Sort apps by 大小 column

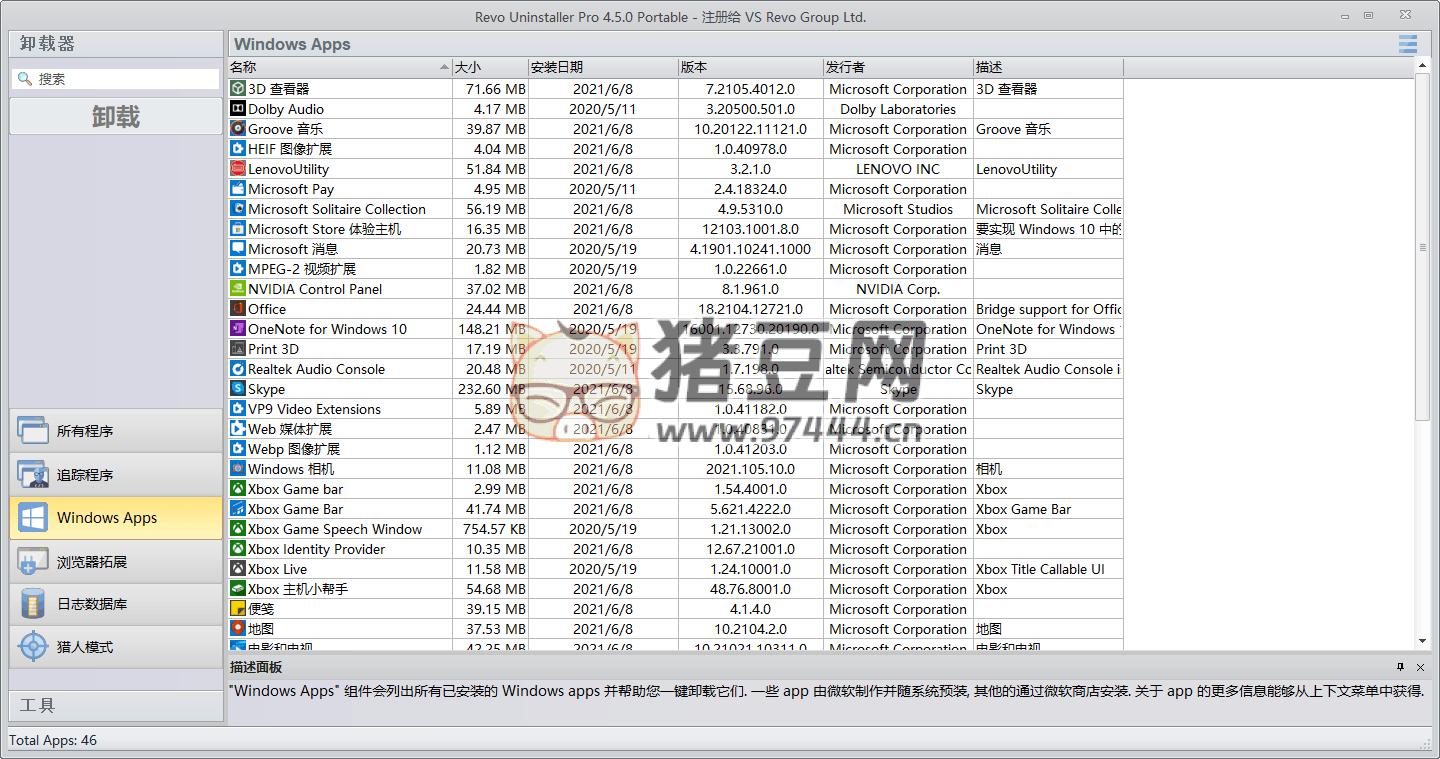click(490, 67)
